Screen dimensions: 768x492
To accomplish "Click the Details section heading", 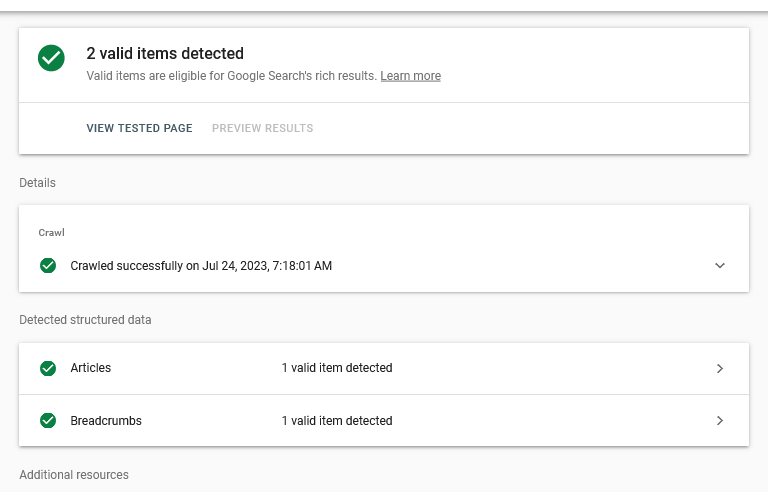I will 37,183.
